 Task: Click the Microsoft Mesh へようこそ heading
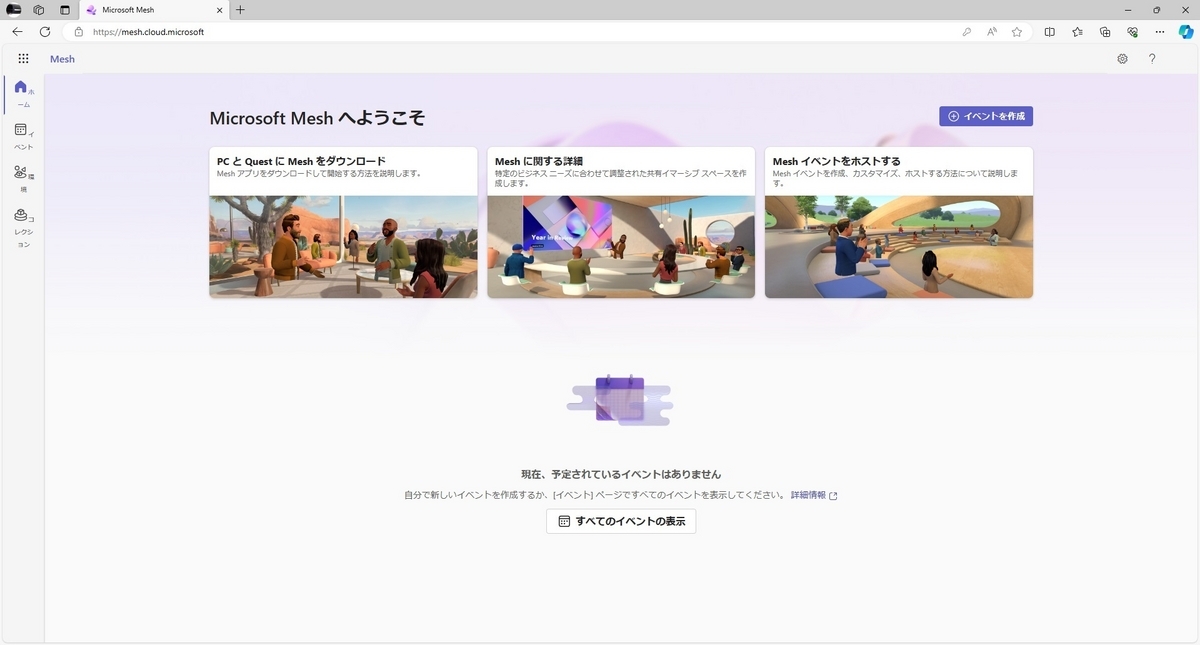(317, 118)
